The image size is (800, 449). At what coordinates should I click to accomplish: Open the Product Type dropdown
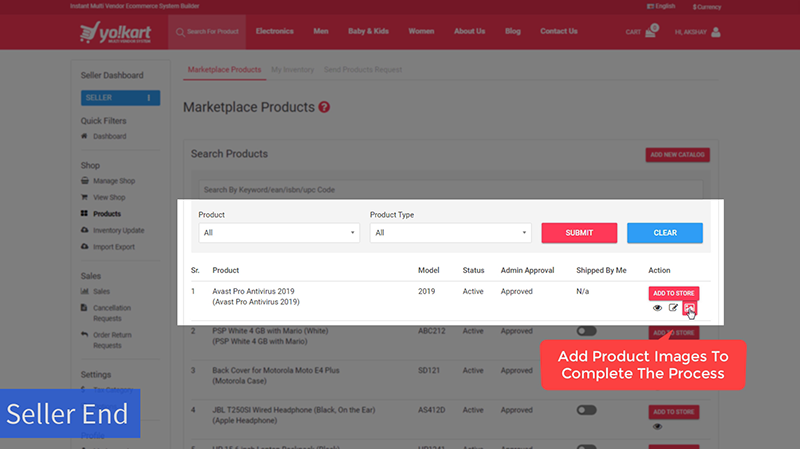click(x=451, y=233)
